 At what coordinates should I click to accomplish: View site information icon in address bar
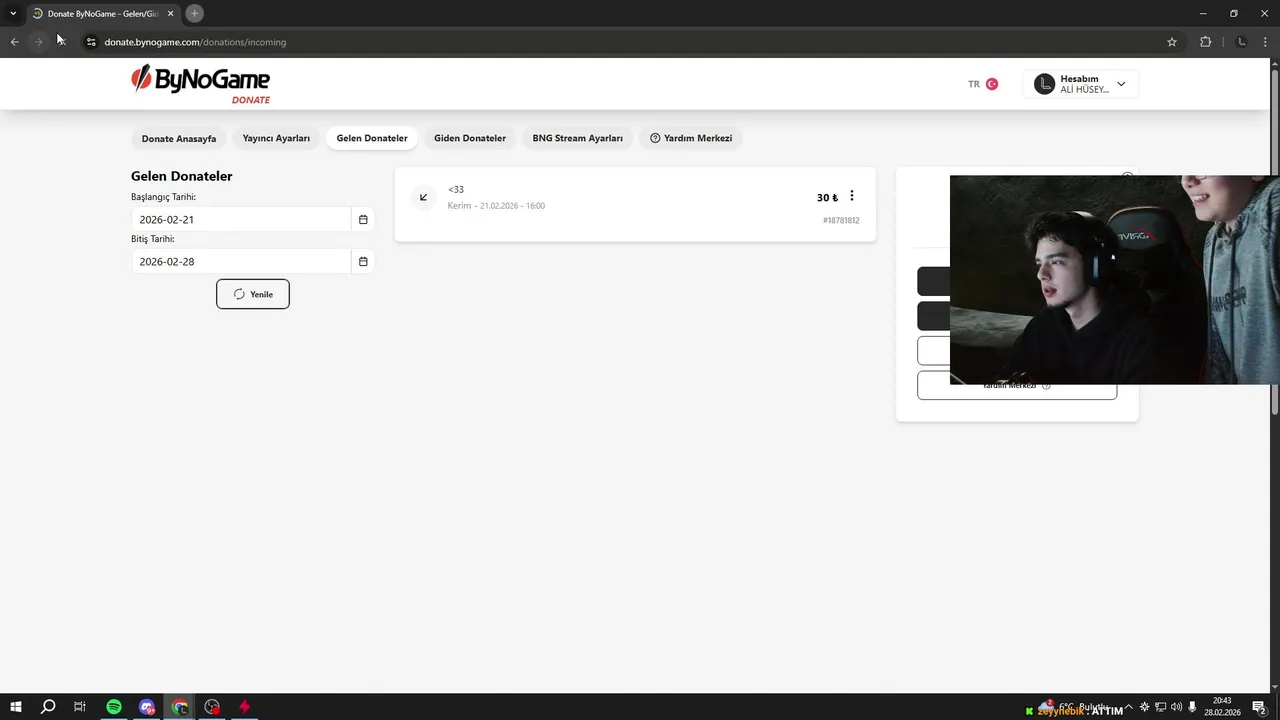(90, 42)
